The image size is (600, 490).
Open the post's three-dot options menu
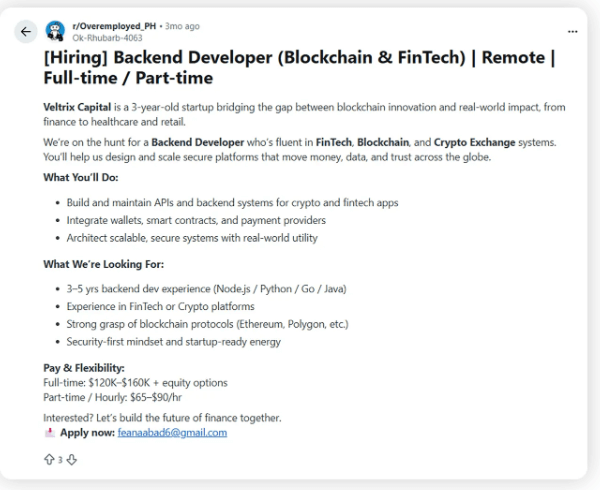[x=572, y=30]
